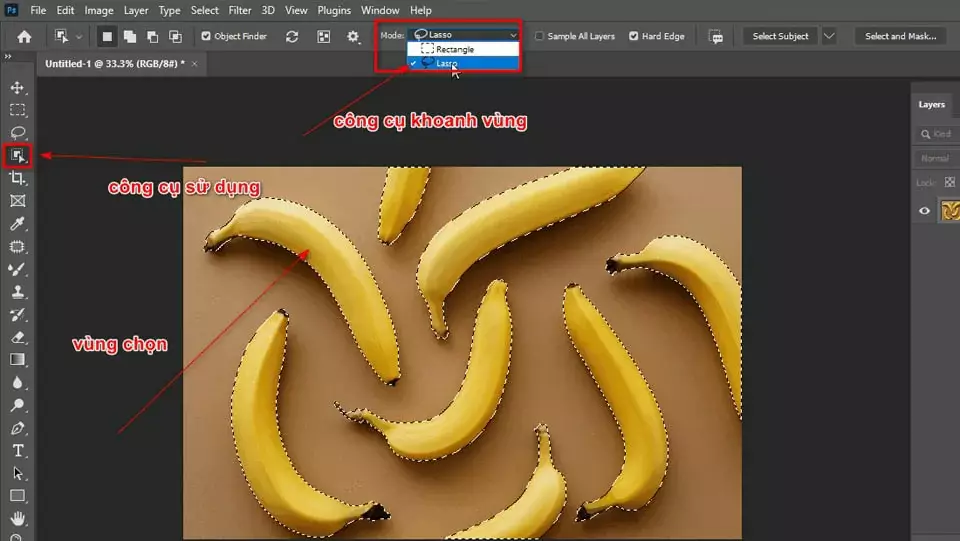Image resolution: width=960 pixels, height=541 pixels.
Task: Select the Path Selection tool
Action: pyautogui.click(x=17, y=473)
